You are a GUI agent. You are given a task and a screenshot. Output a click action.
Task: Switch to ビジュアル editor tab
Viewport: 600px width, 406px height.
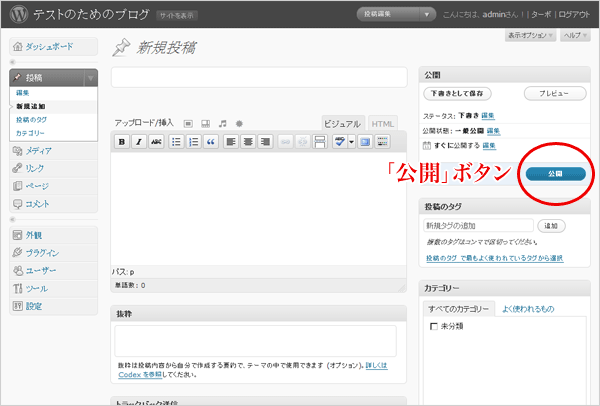point(342,124)
